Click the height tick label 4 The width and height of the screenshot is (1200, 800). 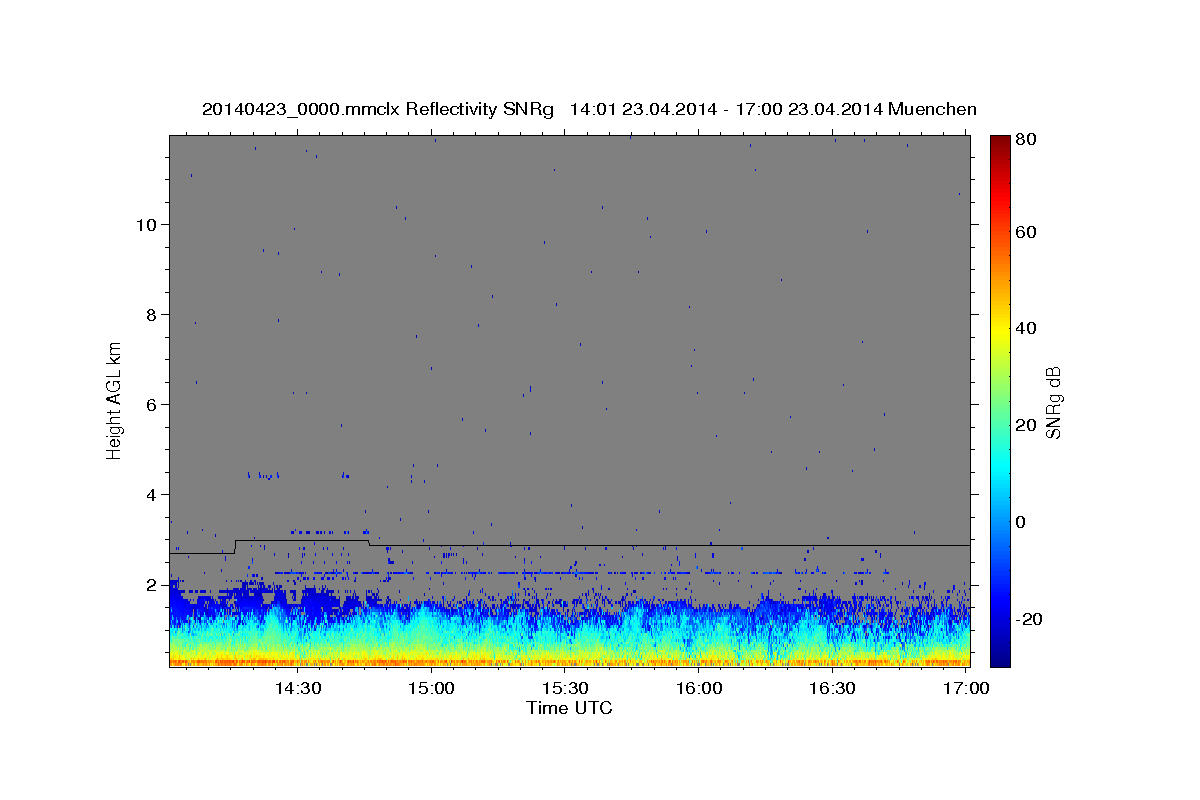(152, 494)
